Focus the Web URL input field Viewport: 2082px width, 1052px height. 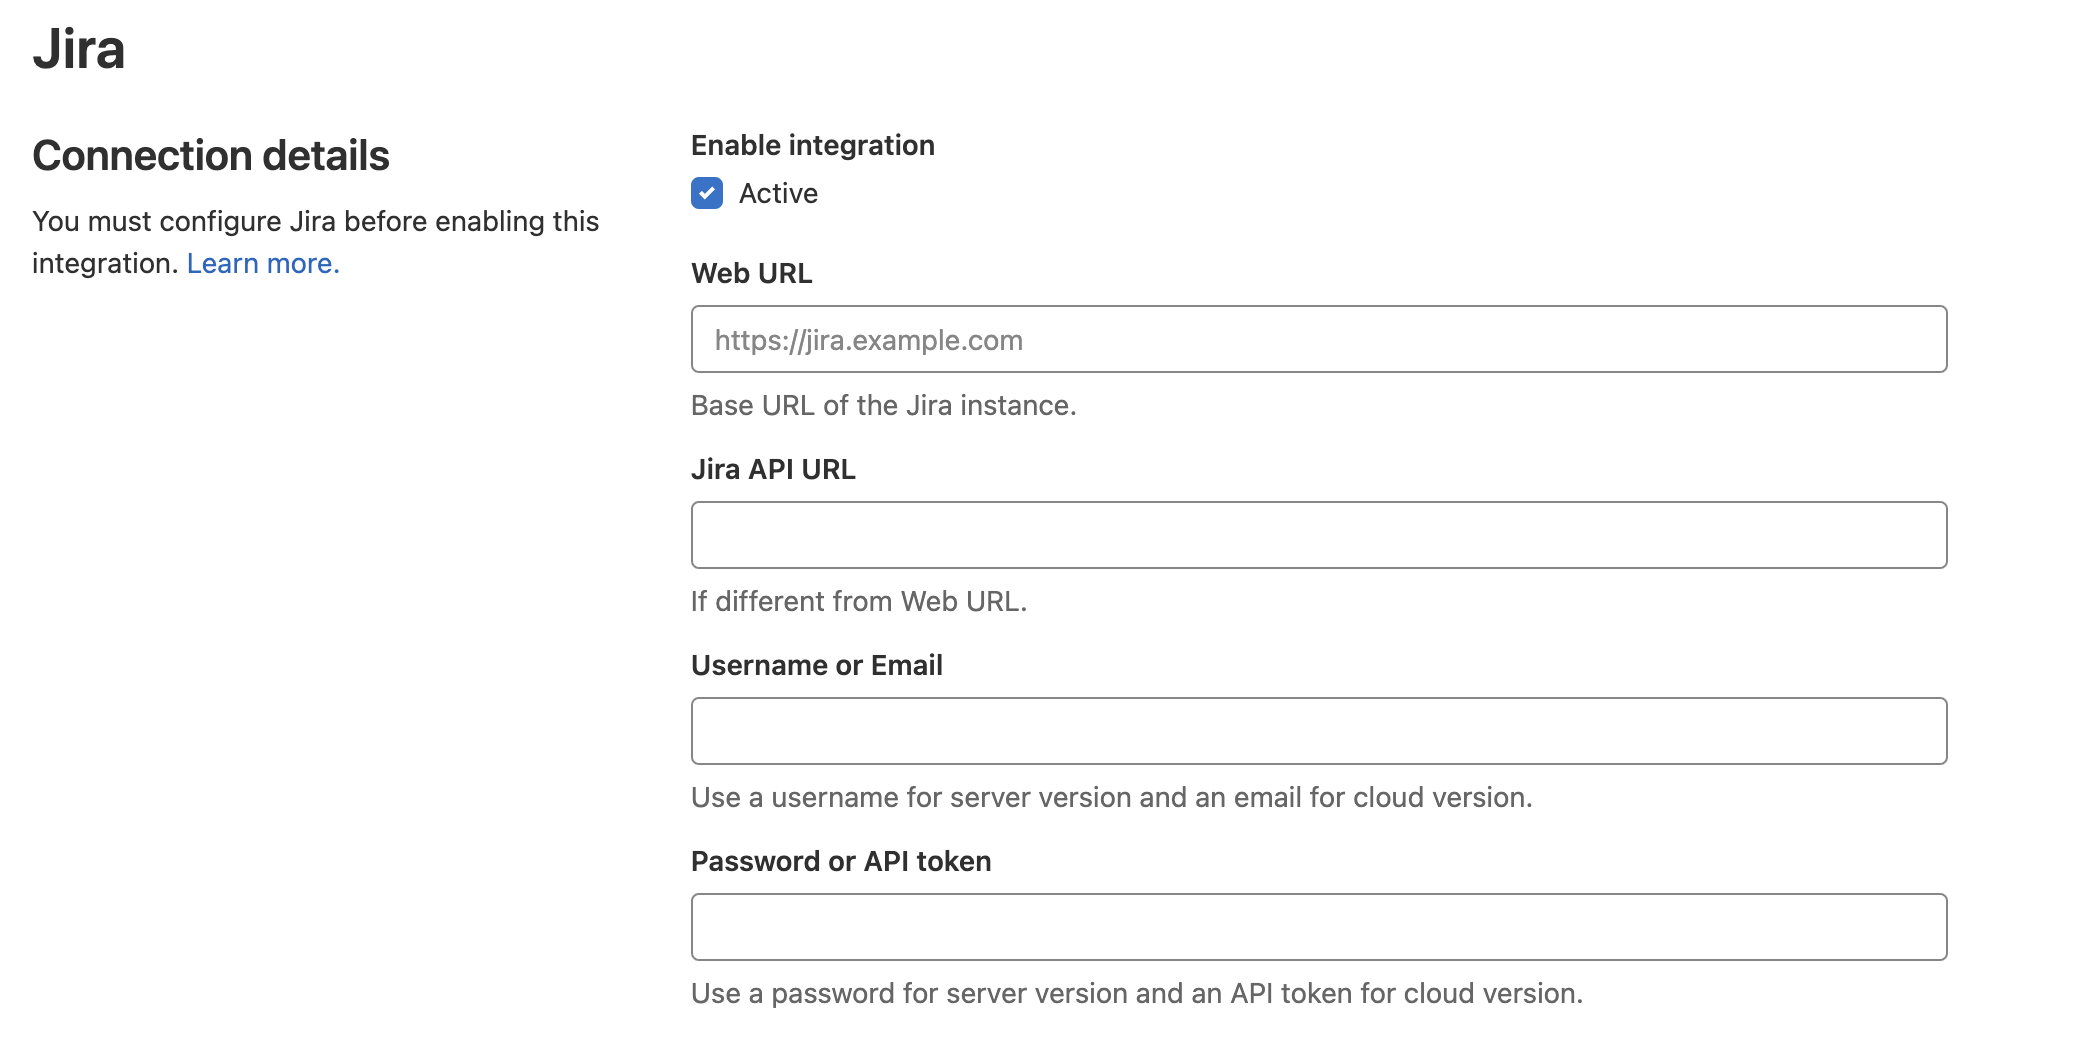point(1319,339)
